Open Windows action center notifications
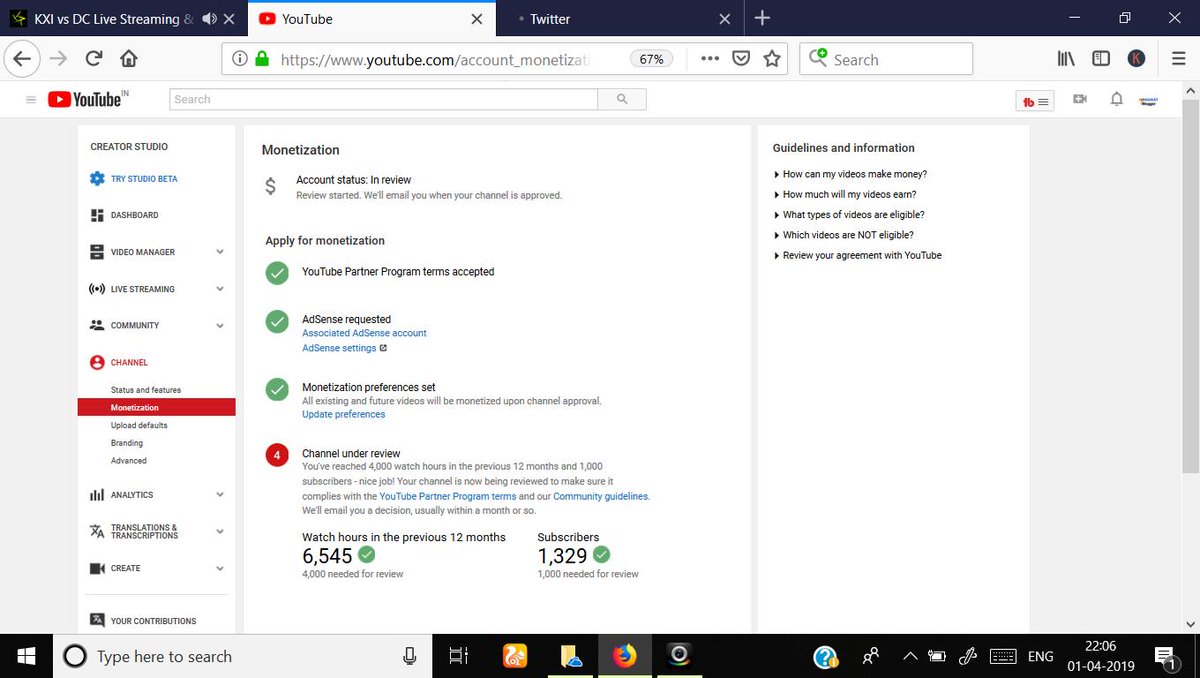This screenshot has height=678, width=1200. (x=1165, y=657)
